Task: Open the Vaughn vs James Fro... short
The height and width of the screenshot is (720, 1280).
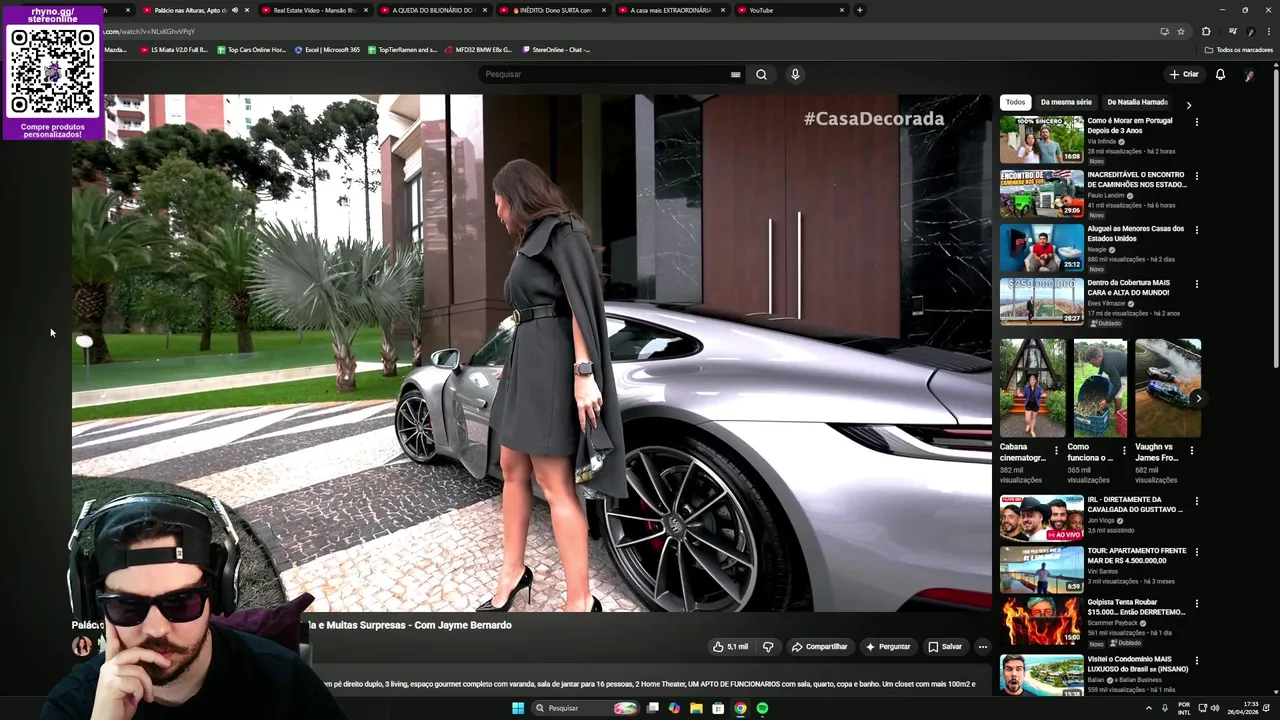Action: [1167, 388]
